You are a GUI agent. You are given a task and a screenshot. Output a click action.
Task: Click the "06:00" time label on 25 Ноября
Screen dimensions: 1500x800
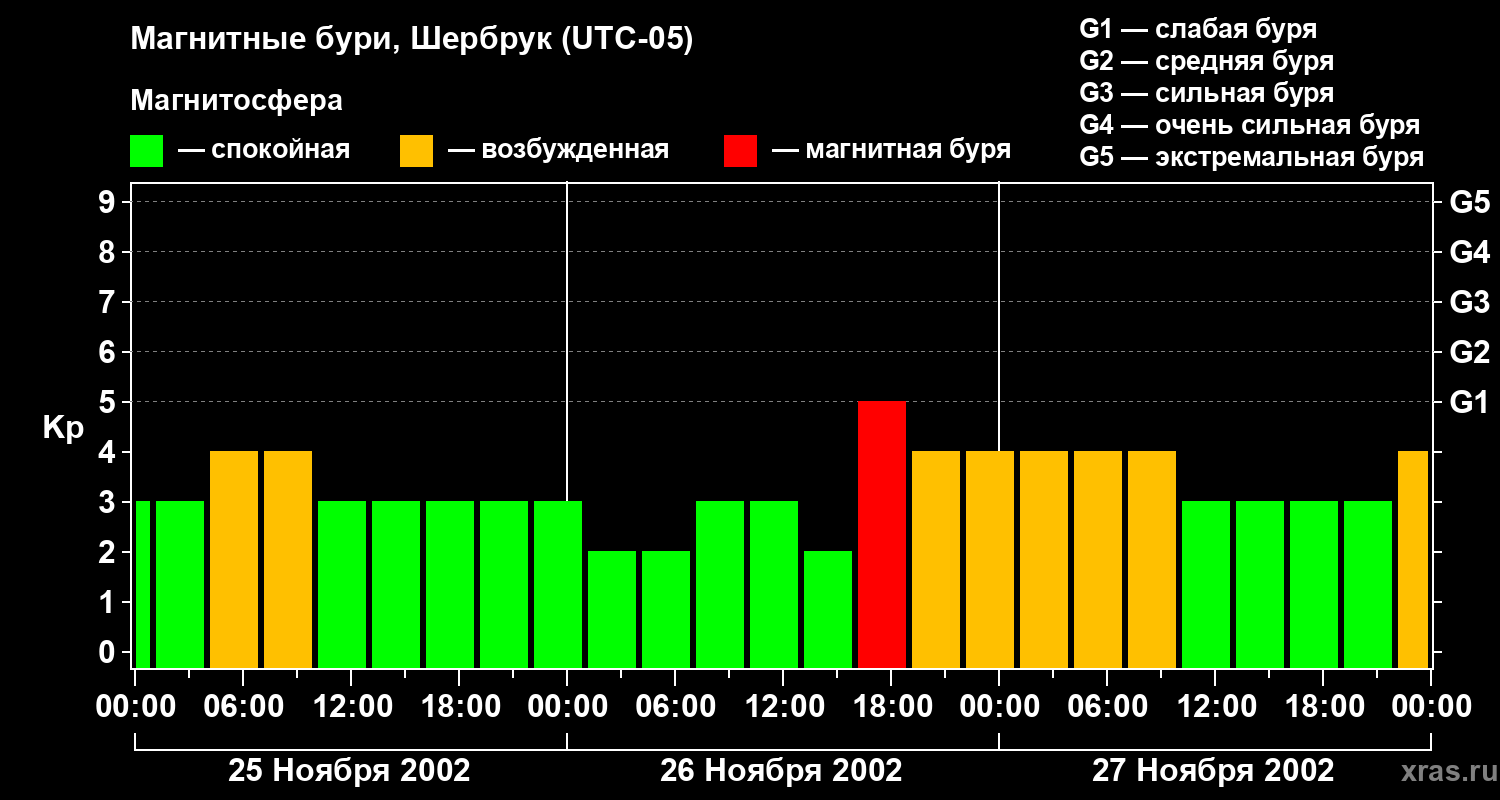pos(242,706)
